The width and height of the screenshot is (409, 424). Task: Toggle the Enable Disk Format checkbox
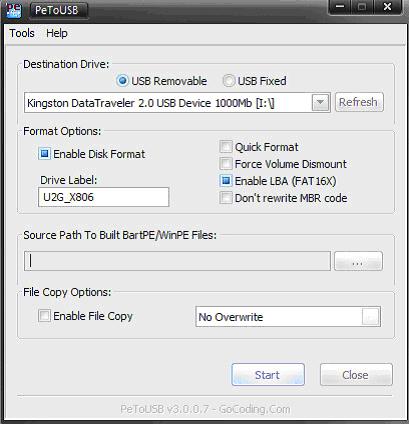(x=44, y=154)
